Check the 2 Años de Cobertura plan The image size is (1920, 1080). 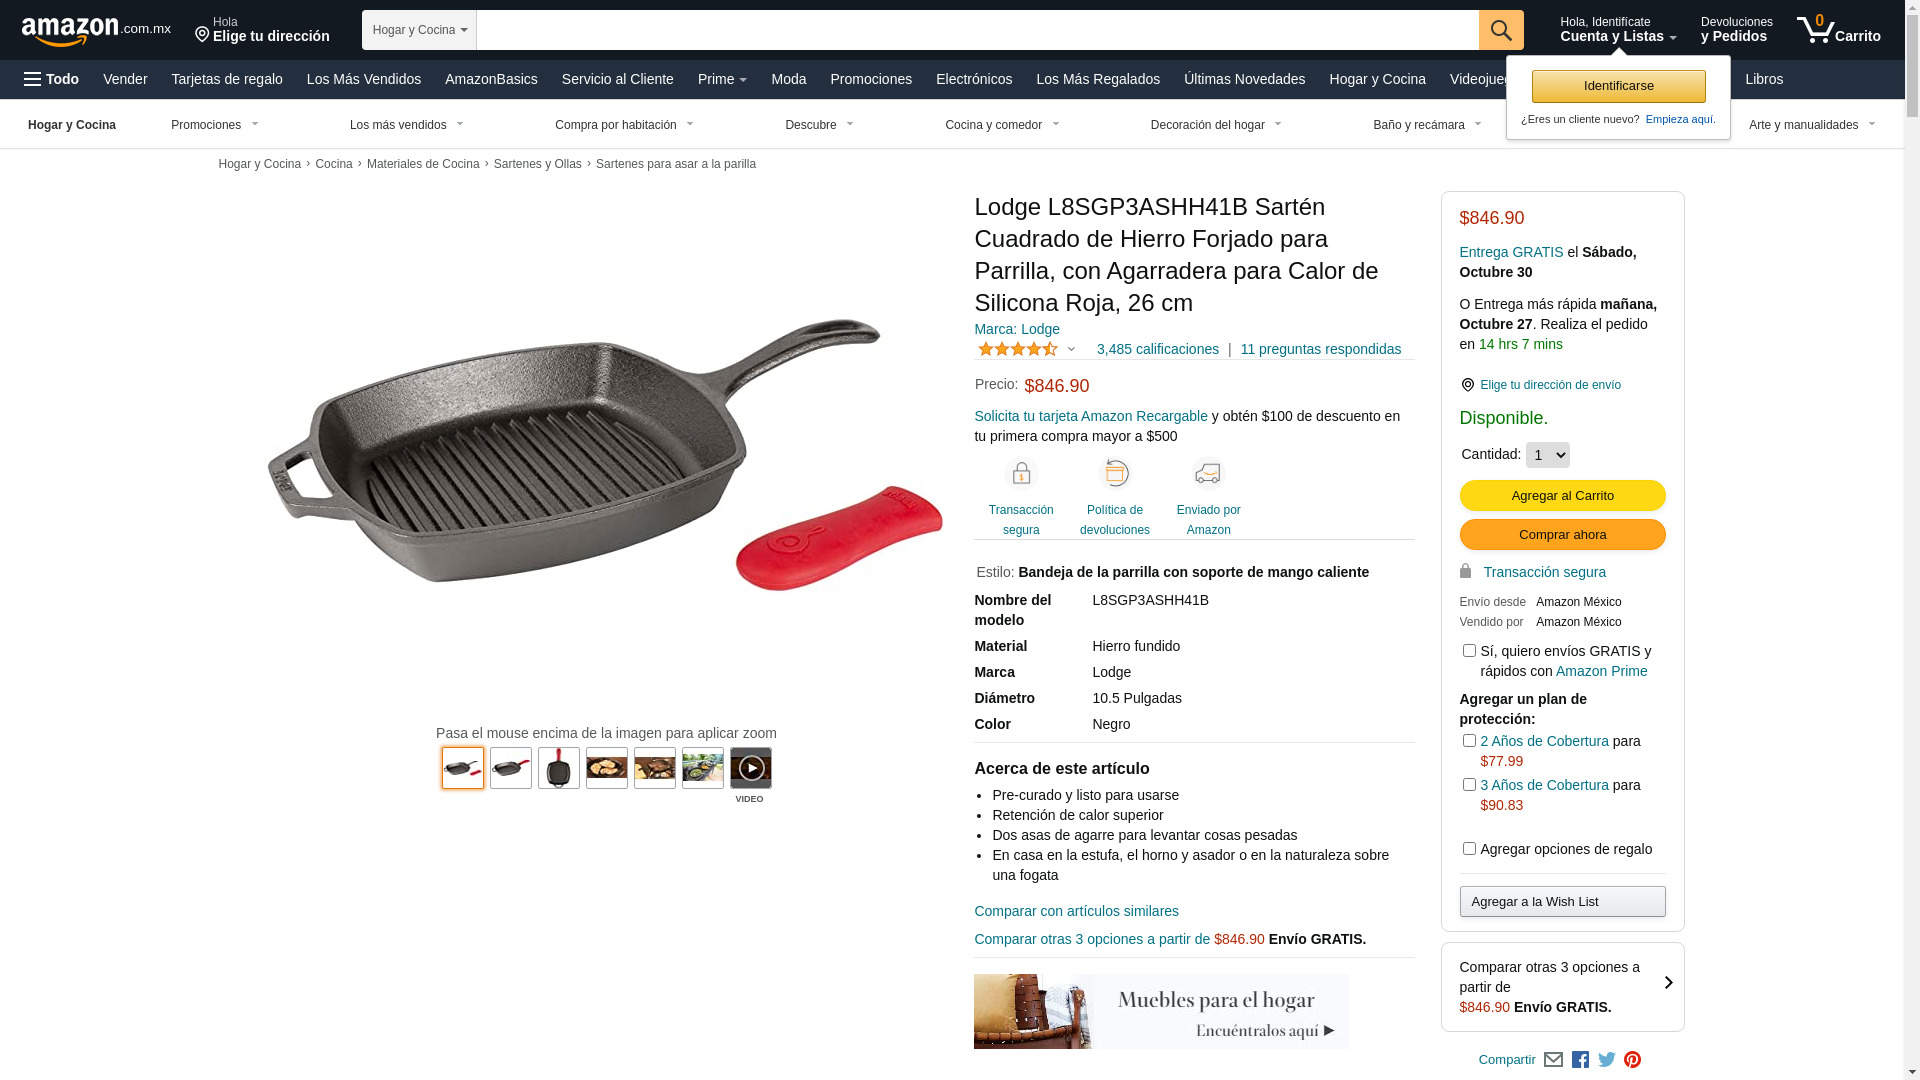[1468, 741]
